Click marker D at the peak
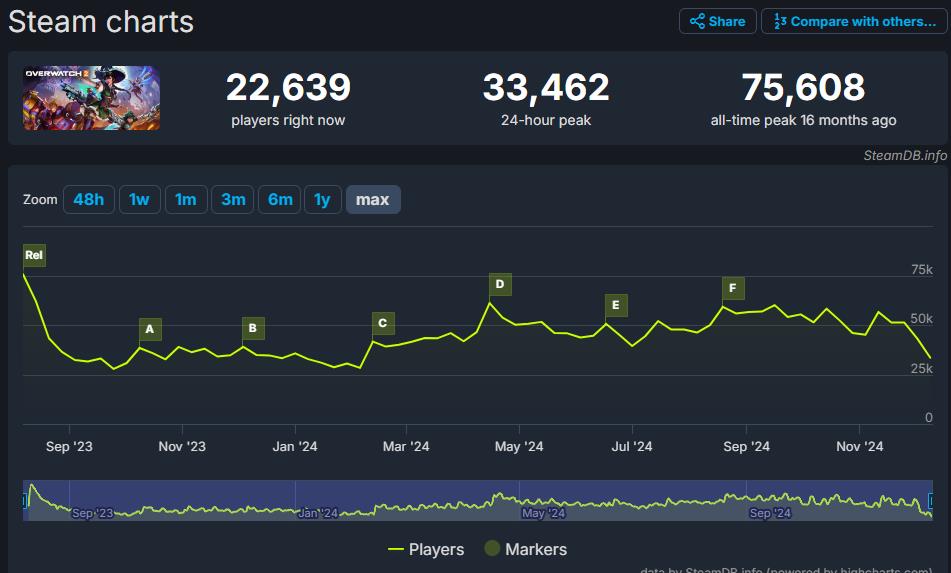951x573 pixels. click(x=500, y=284)
